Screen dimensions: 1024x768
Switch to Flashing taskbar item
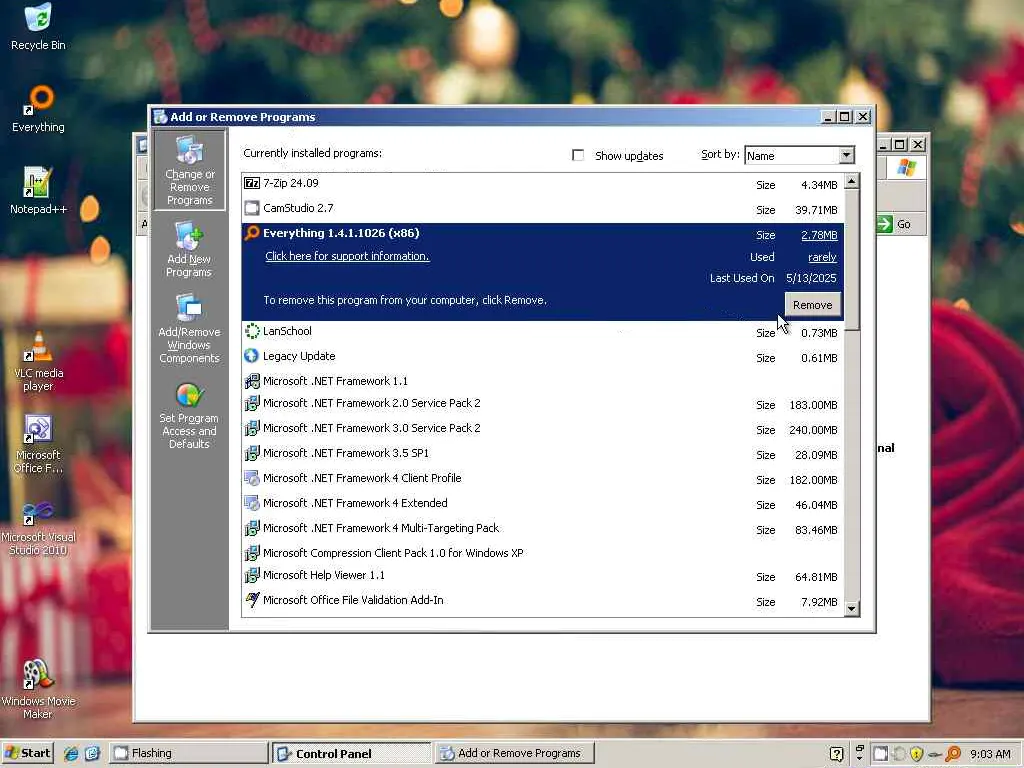(x=189, y=753)
